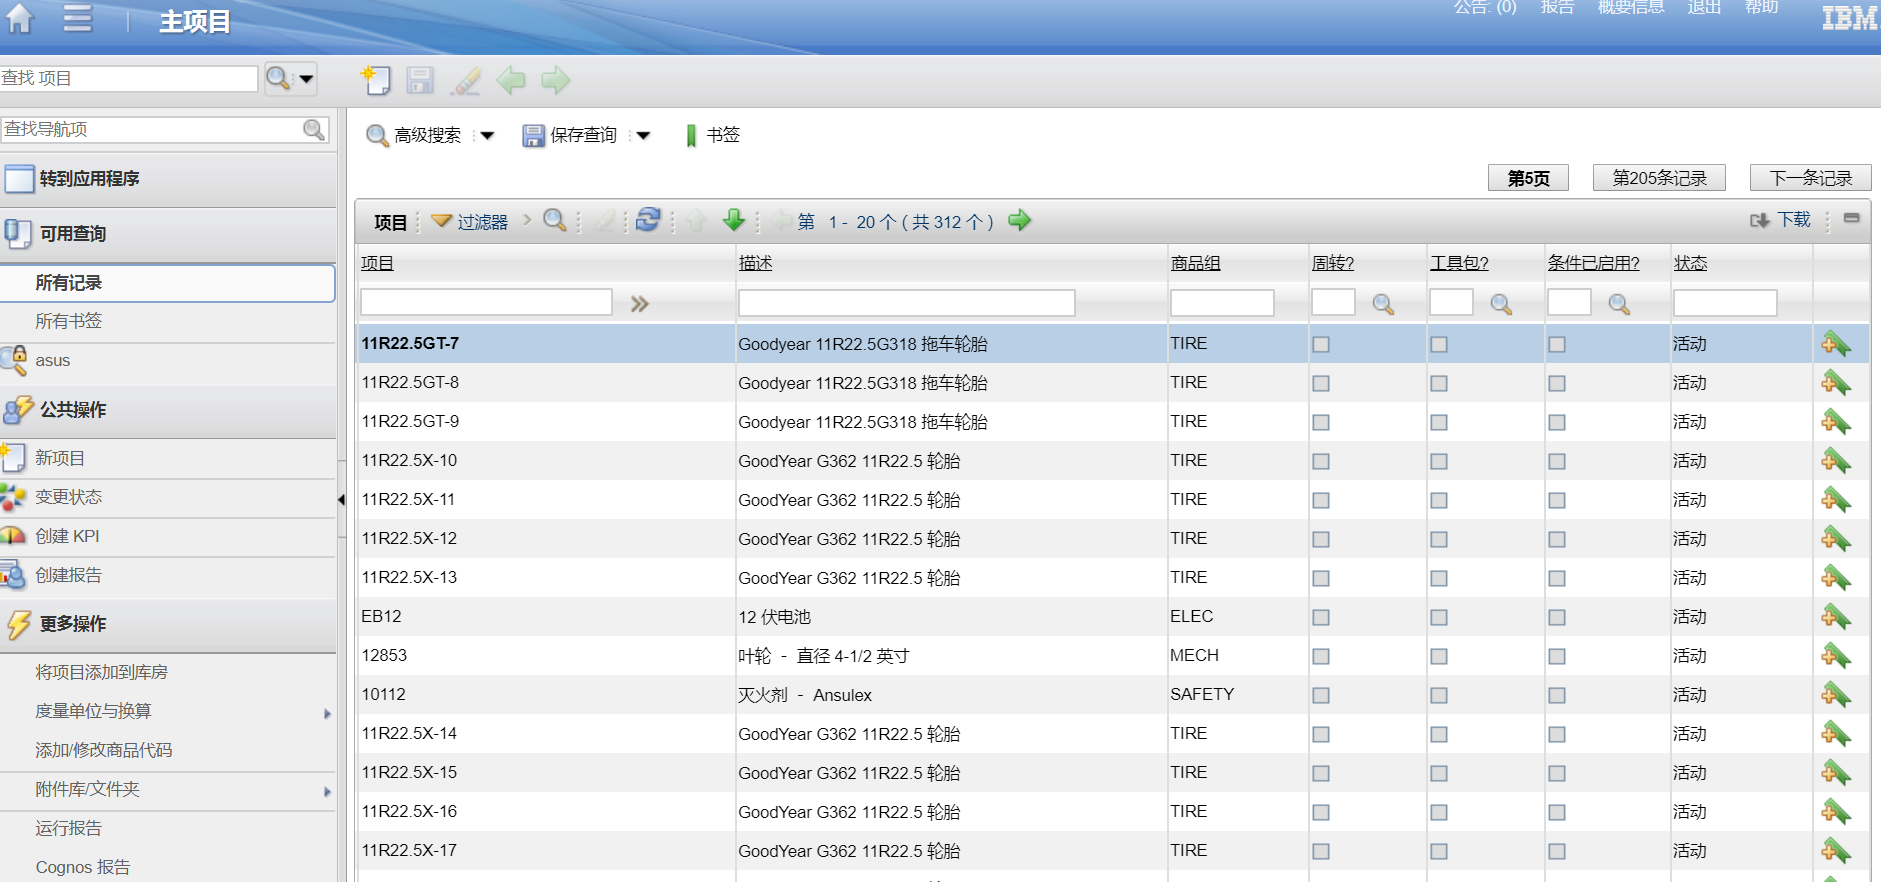The width and height of the screenshot is (1881, 882).
Task: Click the filter table search icon
Action: click(555, 220)
